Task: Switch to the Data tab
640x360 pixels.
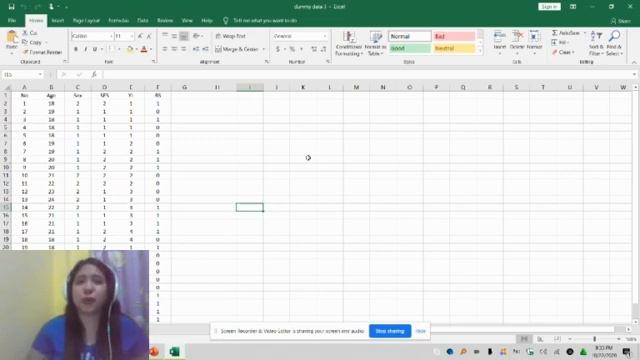Action: (142, 20)
